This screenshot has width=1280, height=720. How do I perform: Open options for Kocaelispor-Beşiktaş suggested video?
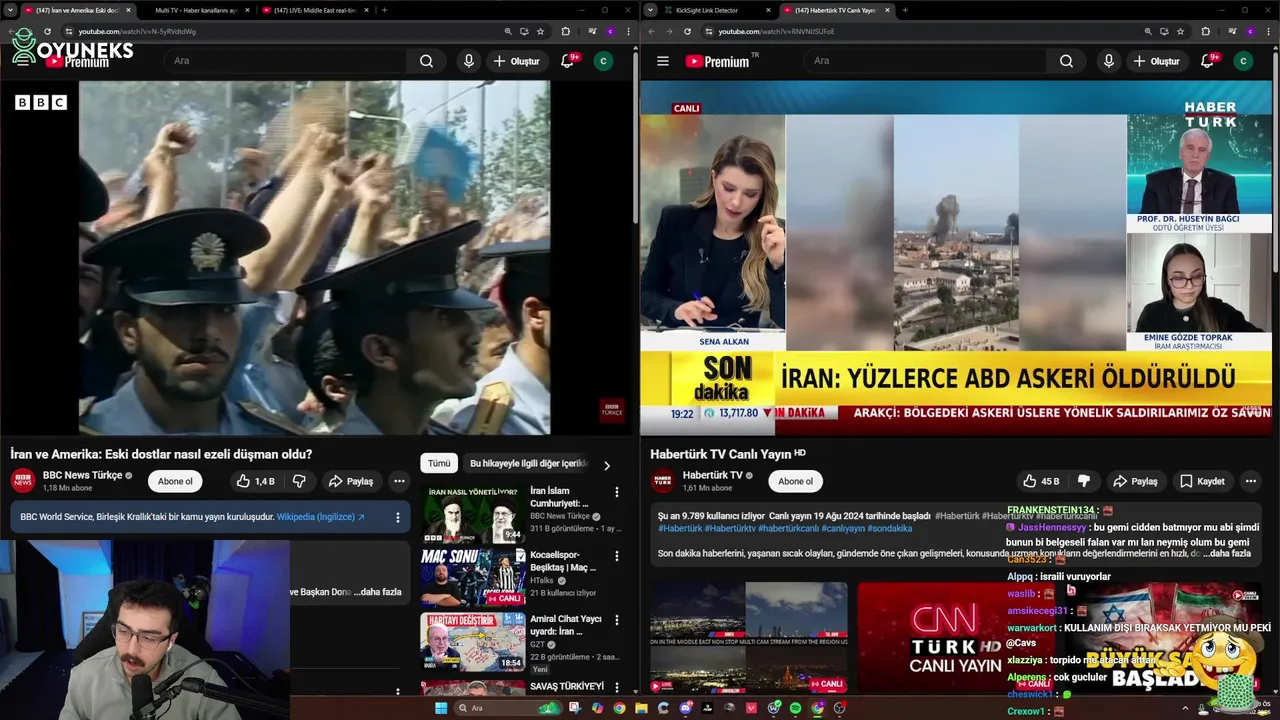617,556
